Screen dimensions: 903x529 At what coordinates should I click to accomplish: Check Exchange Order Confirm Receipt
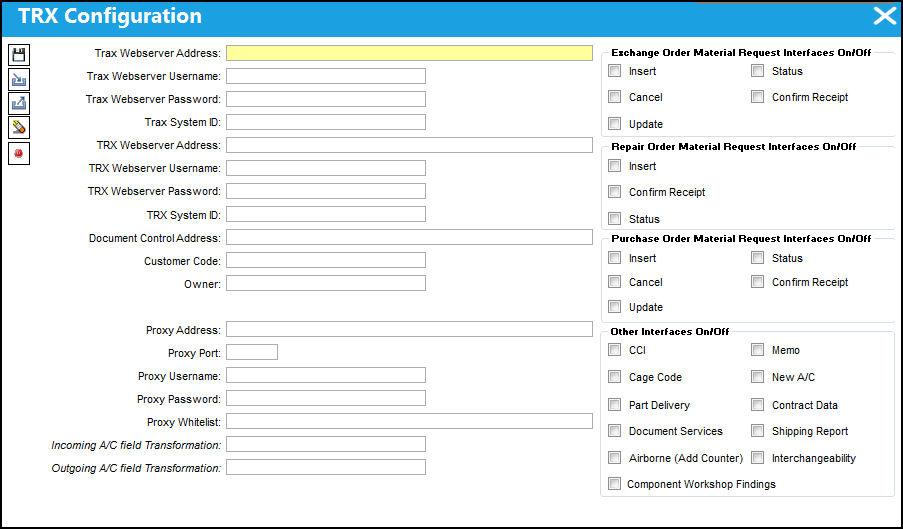point(758,97)
